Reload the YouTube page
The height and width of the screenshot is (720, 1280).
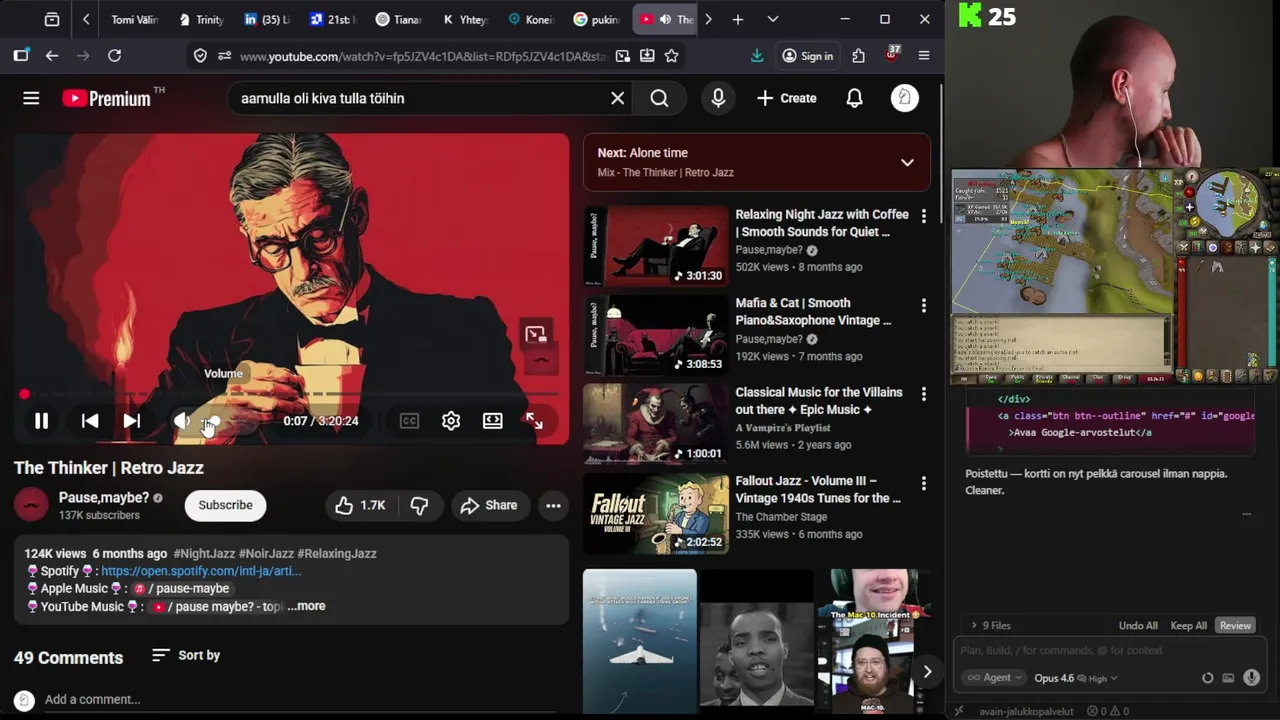(114, 56)
